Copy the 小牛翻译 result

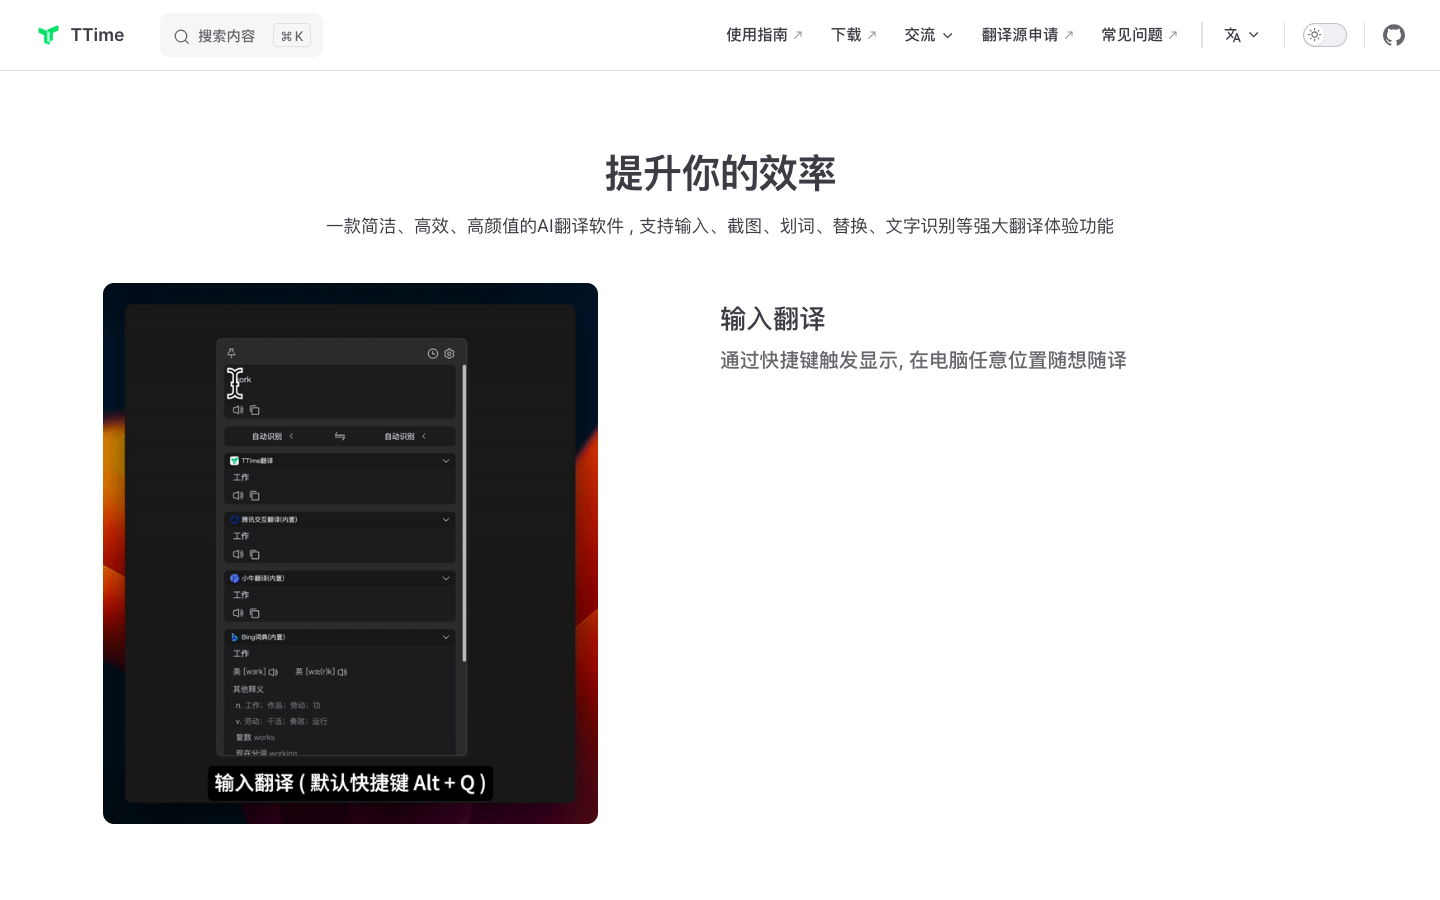(254, 613)
